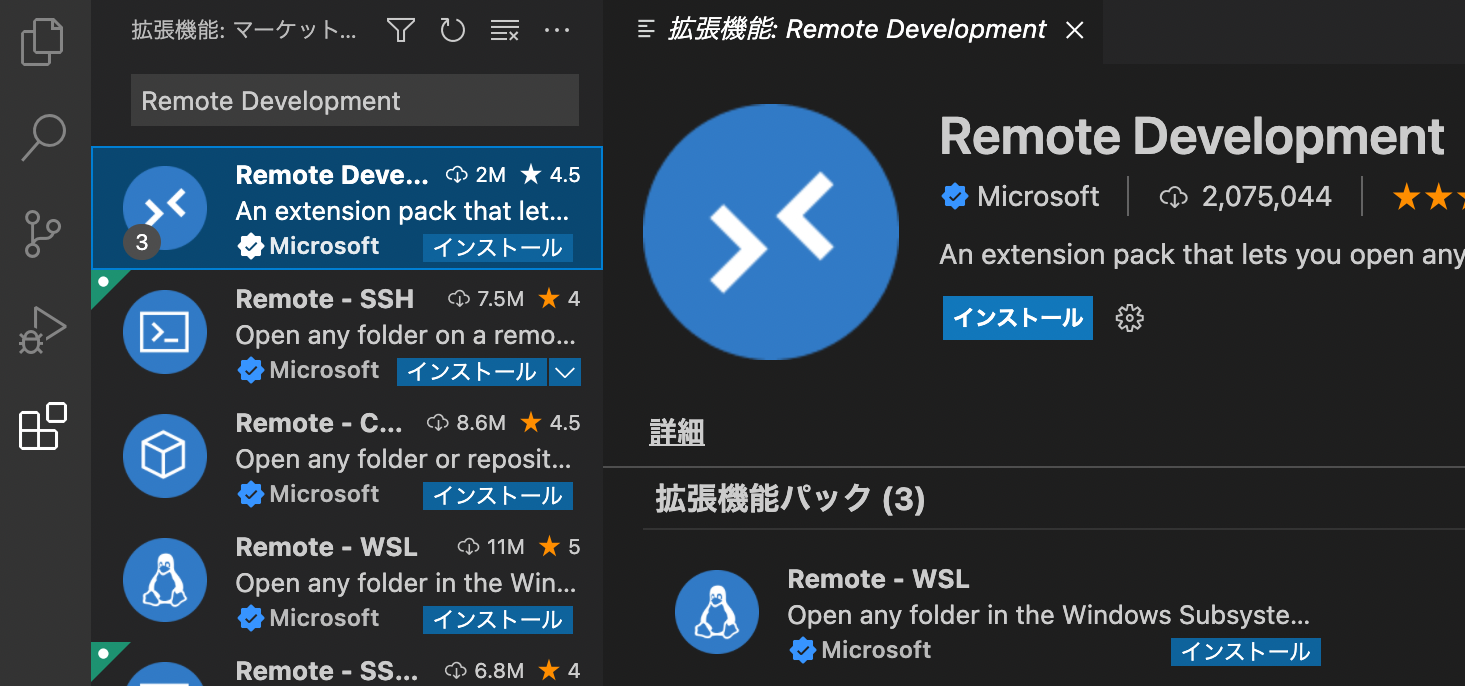Click the Microsoft publisher link in details

click(x=1038, y=197)
